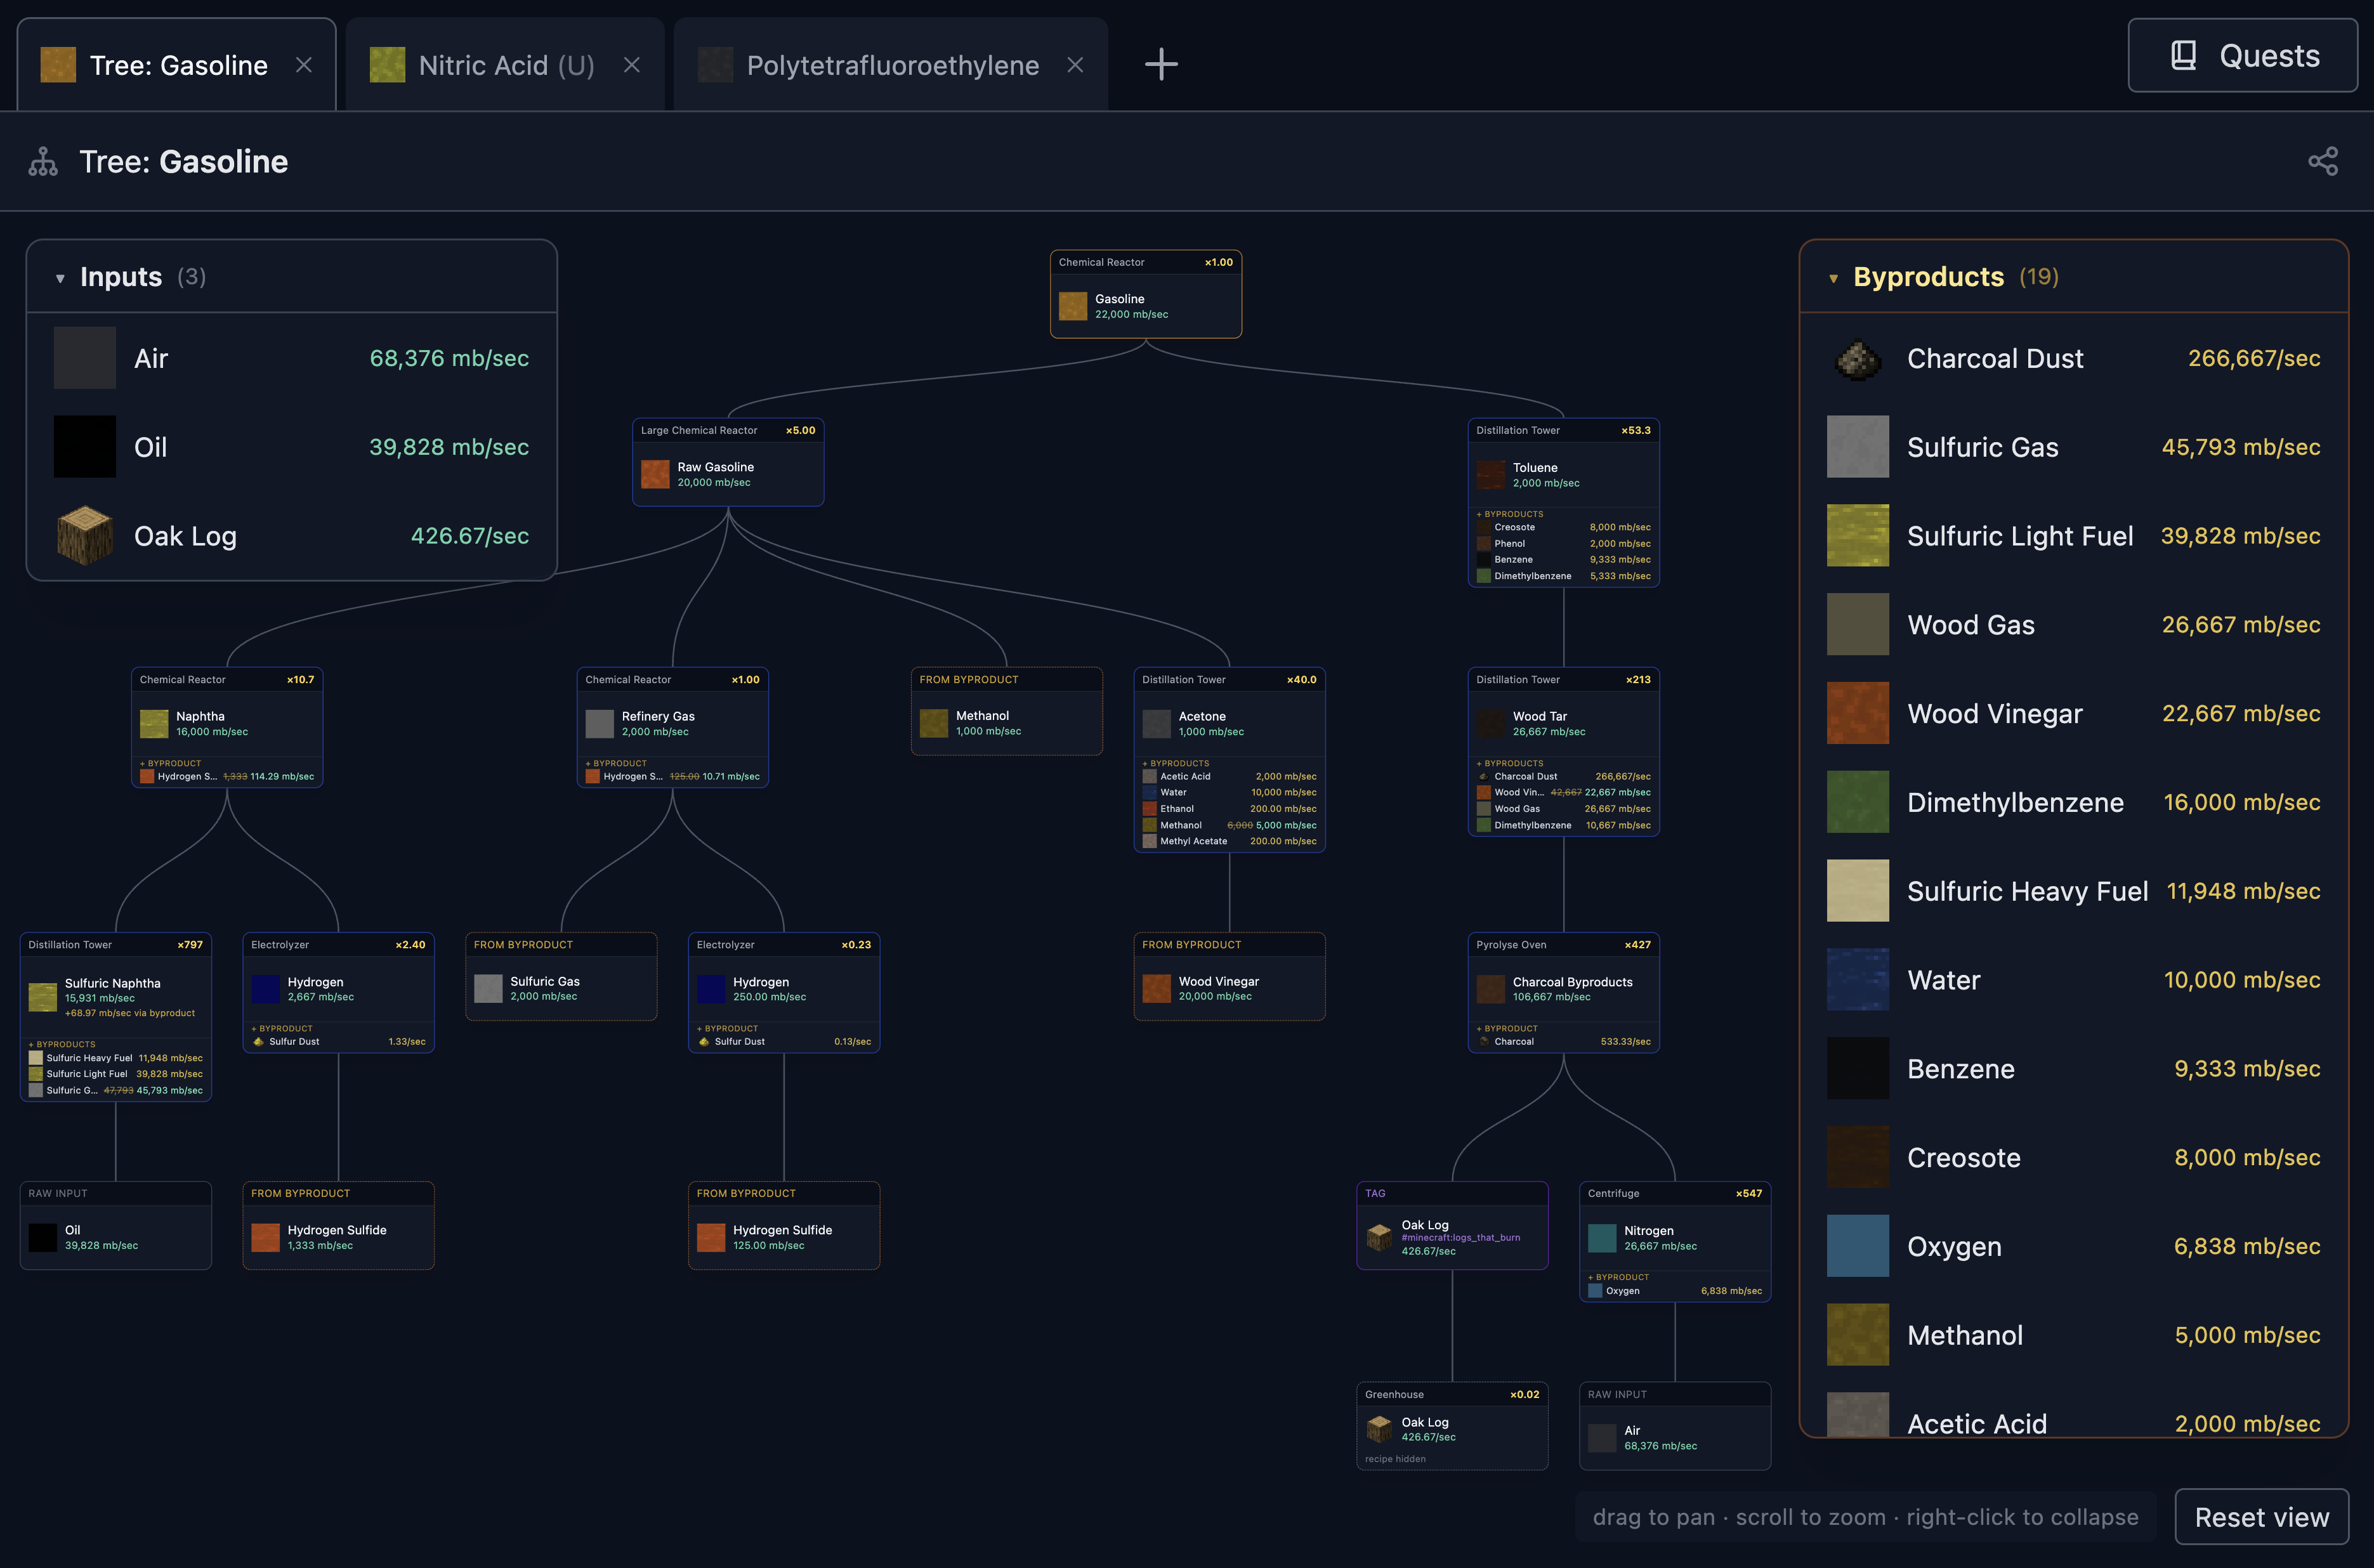The height and width of the screenshot is (1568, 2374).
Task: Click the '266,667/sec' Charcoal Dust value
Action: point(2254,358)
